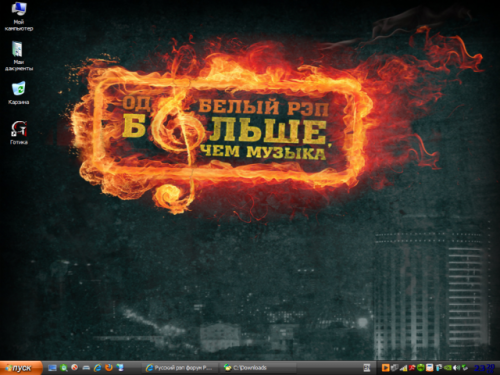Launch Internet Explorer from quick launch
Image resolution: width=500 pixels, height=375 pixels.
pyautogui.click(x=98, y=368)
